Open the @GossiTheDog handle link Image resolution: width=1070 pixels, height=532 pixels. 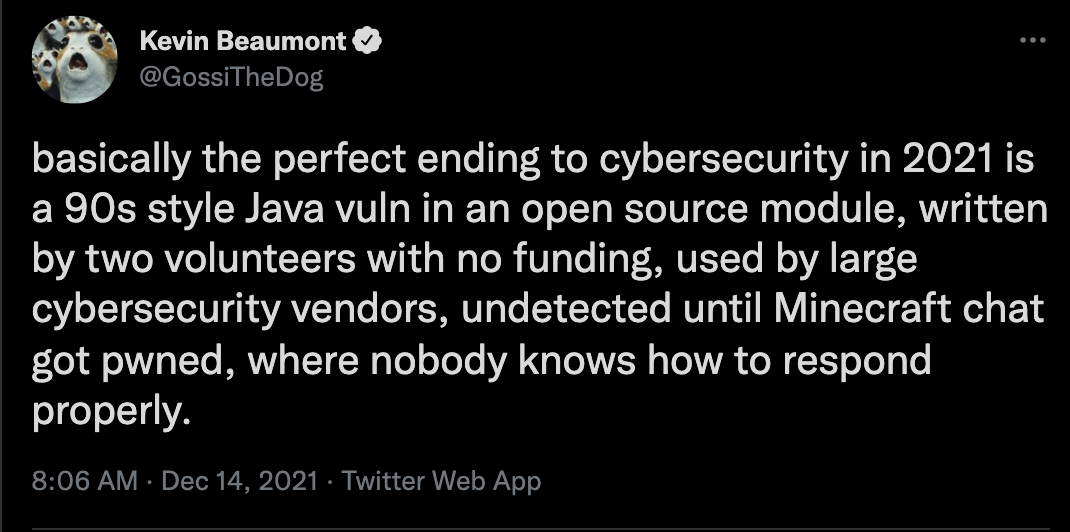tap(231, 78)
